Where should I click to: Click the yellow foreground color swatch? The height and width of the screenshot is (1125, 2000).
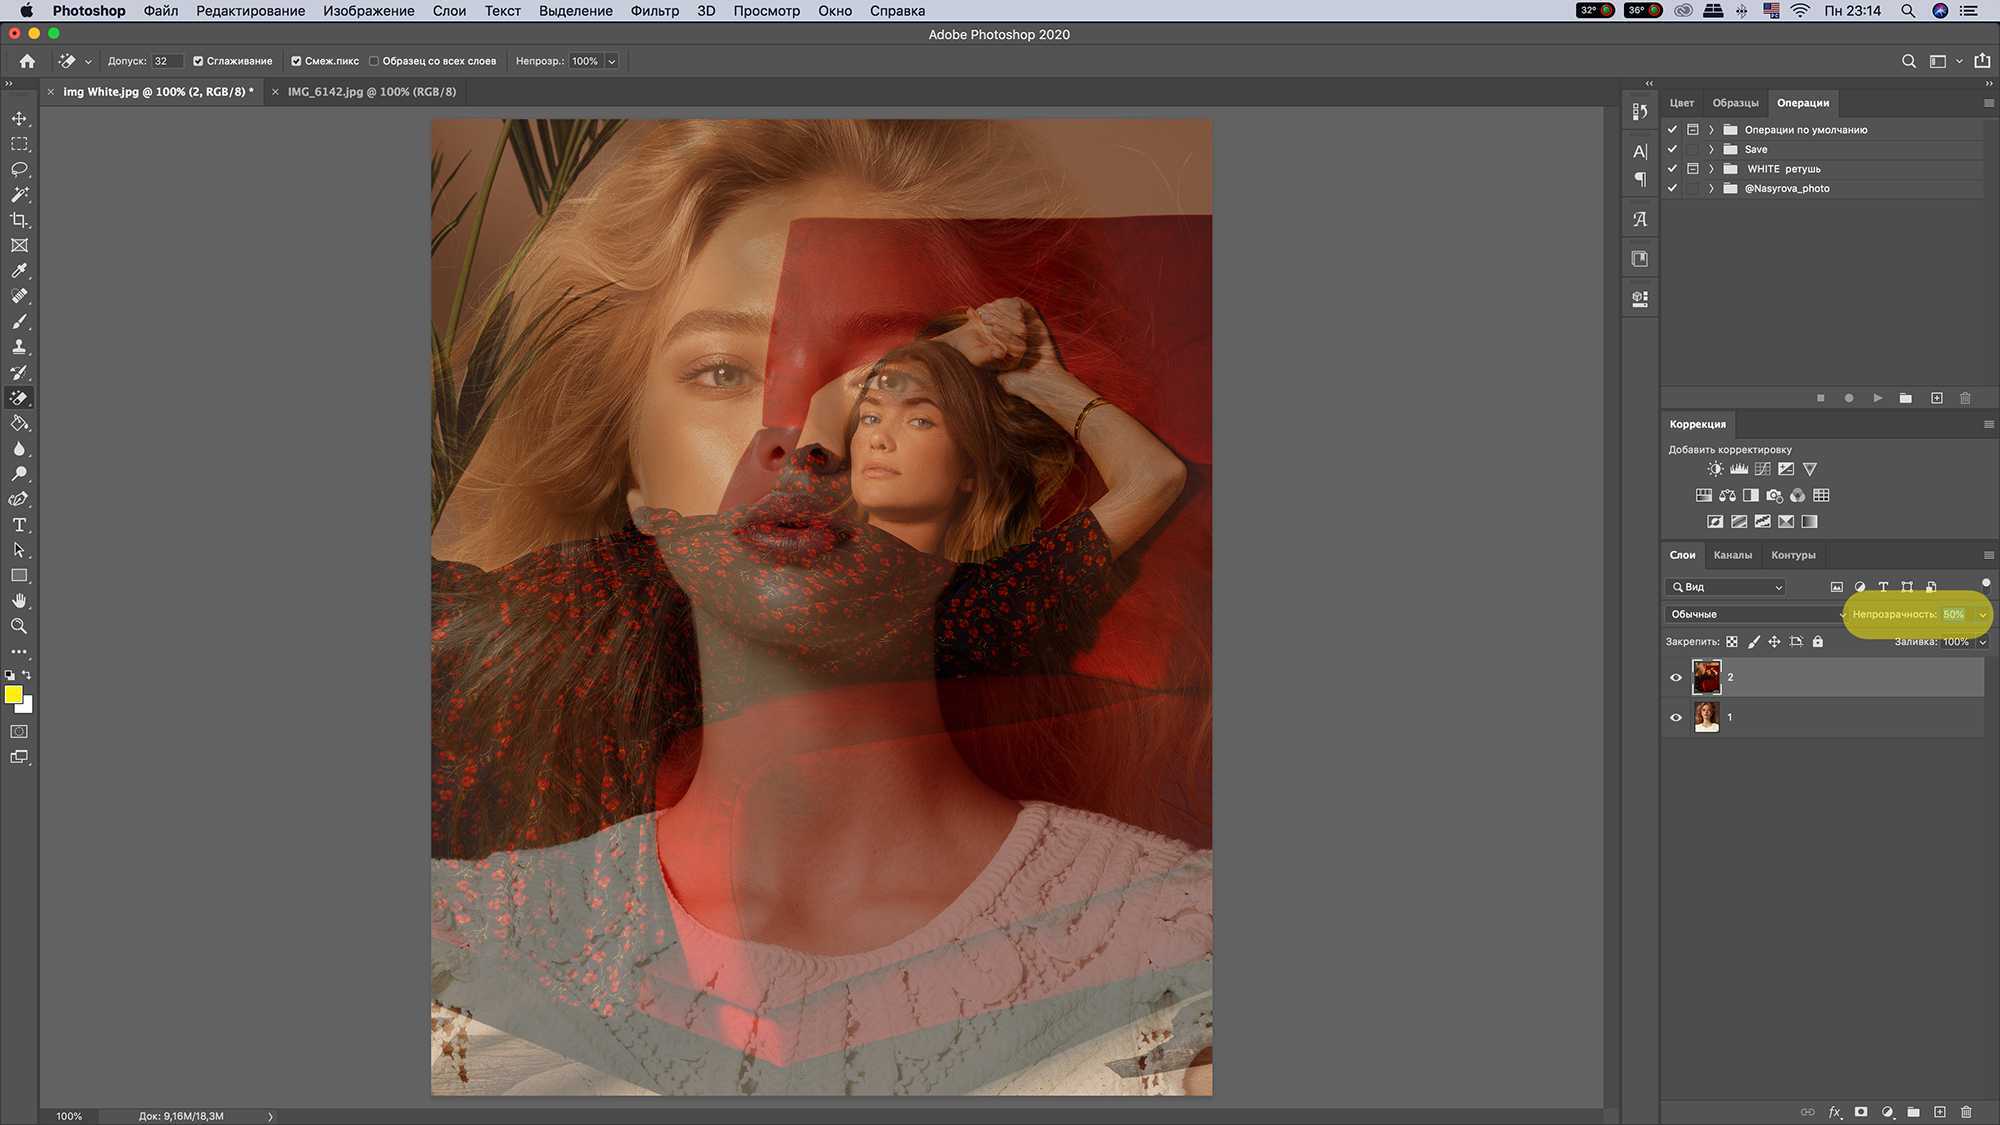(x=13, y=694)
